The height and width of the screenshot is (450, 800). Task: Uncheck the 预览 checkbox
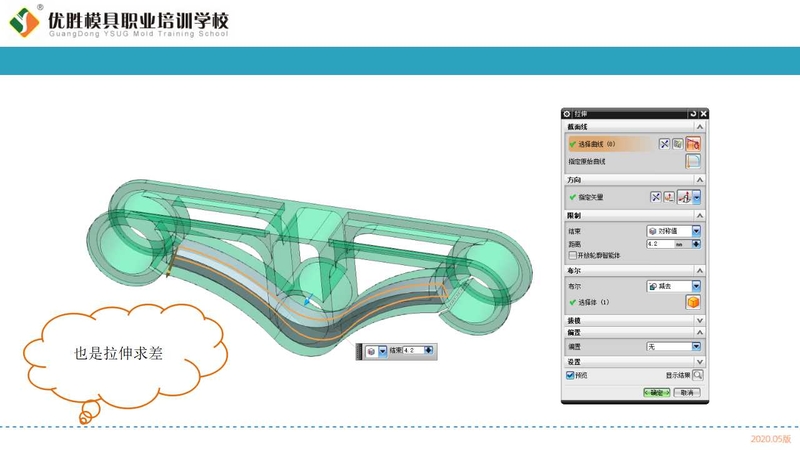click(570, 375)
